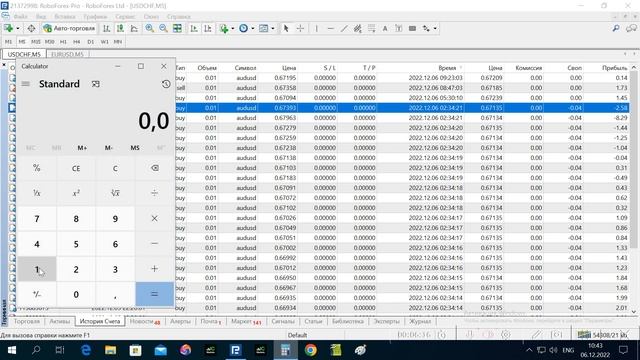Open the indicators list dropdown arrow

[233, 29]
